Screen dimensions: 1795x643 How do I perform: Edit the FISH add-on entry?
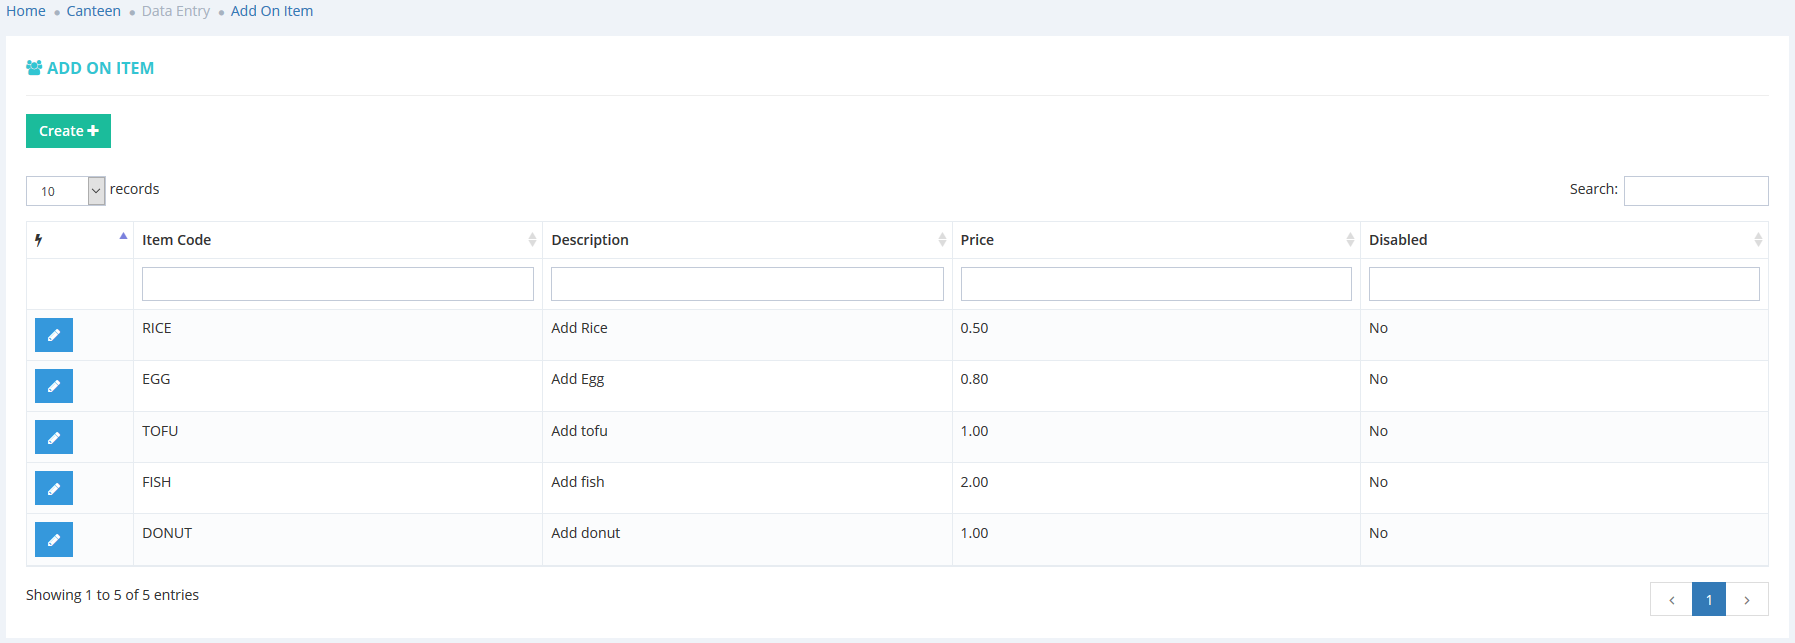click(x=54, y=488)
